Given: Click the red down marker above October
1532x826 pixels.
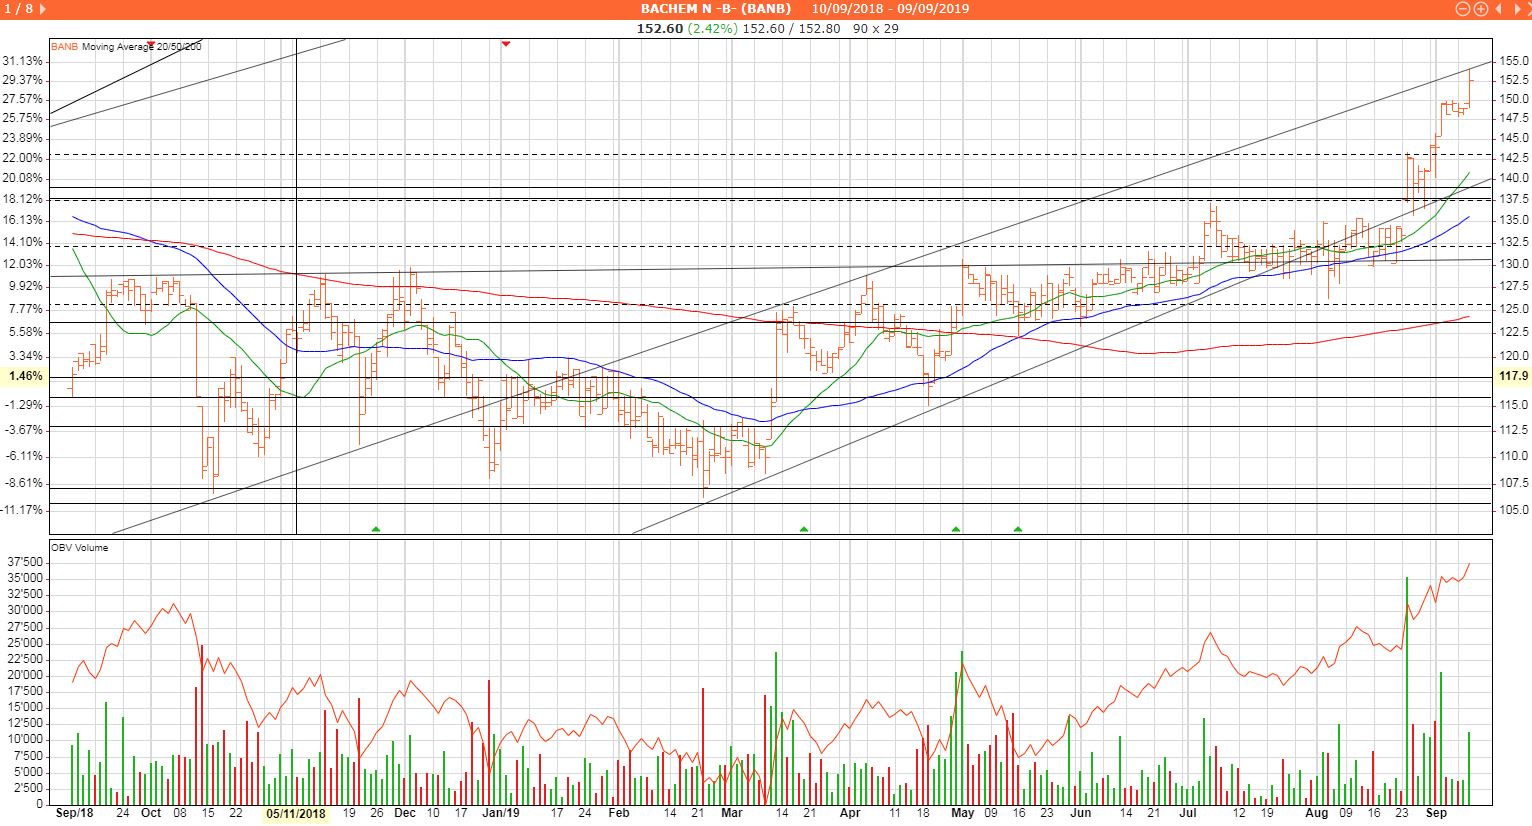Looking at the screenshot, I should click(x=151, y=45).
